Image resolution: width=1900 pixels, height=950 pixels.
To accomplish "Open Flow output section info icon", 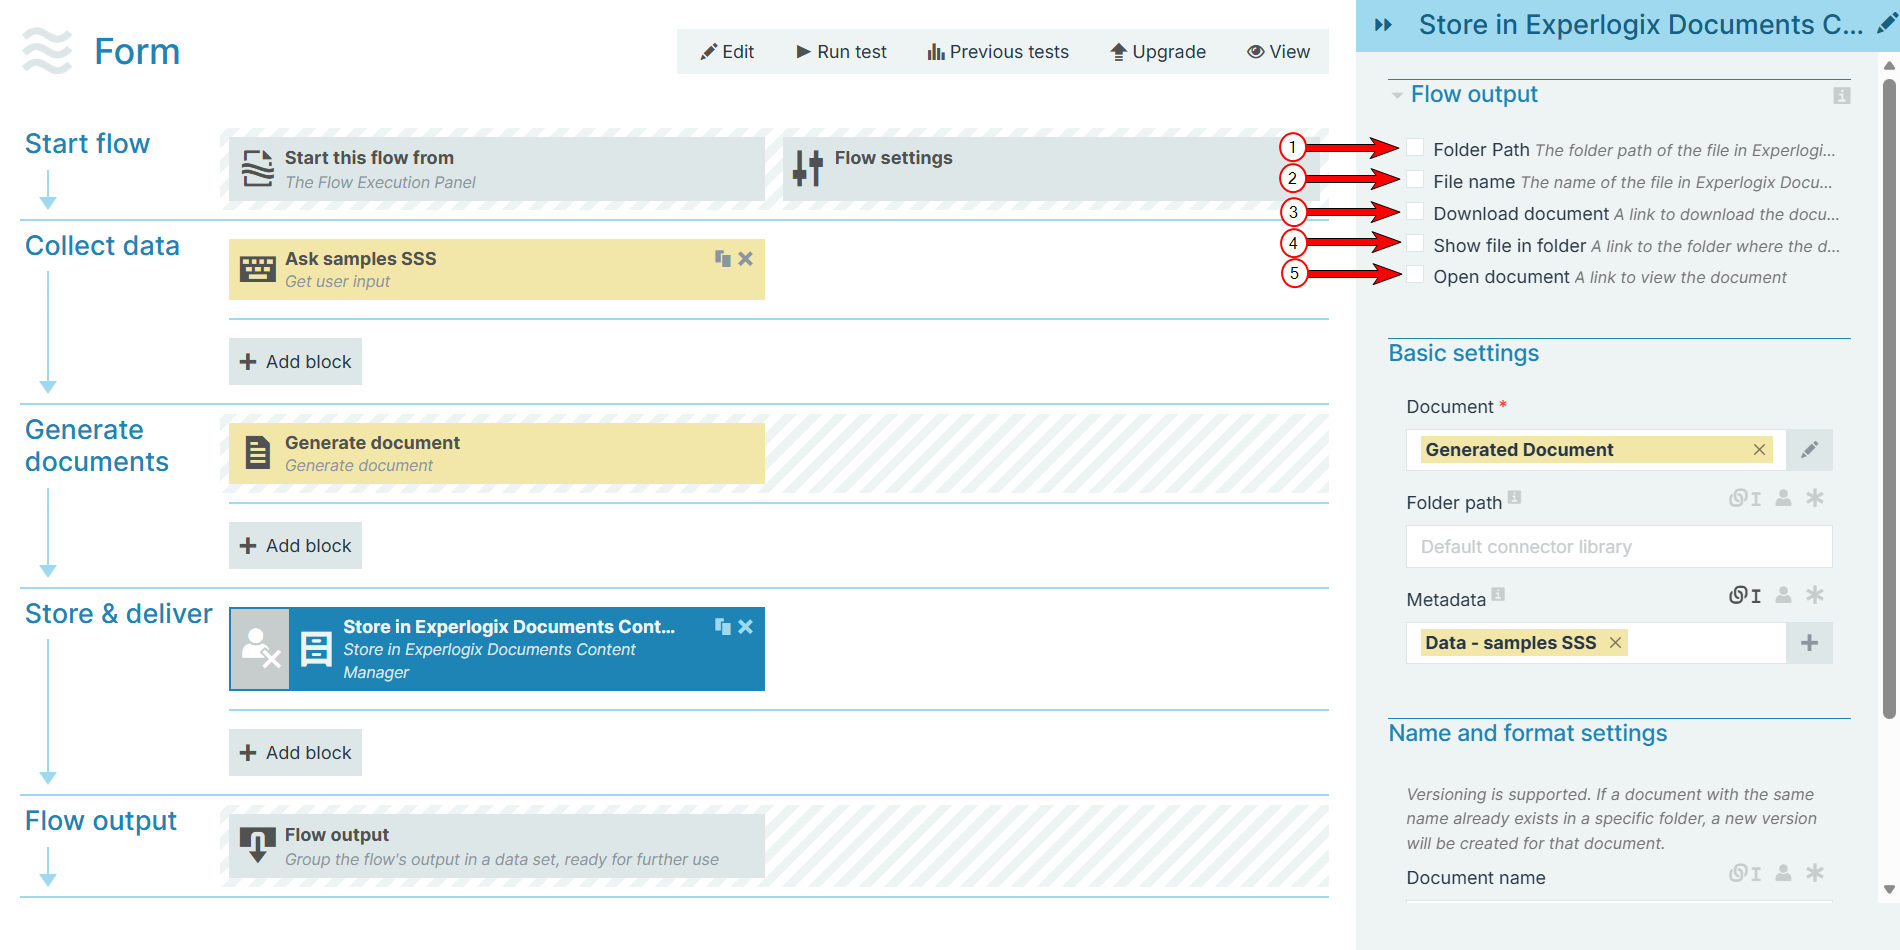I will pos(1841,95).
